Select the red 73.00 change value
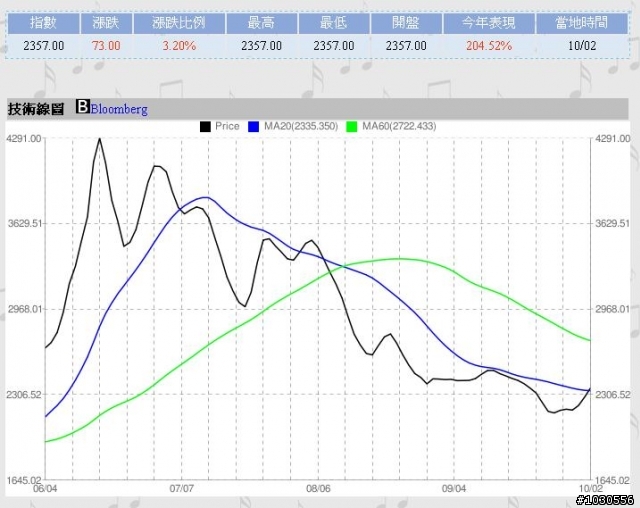 click(106, 46)
